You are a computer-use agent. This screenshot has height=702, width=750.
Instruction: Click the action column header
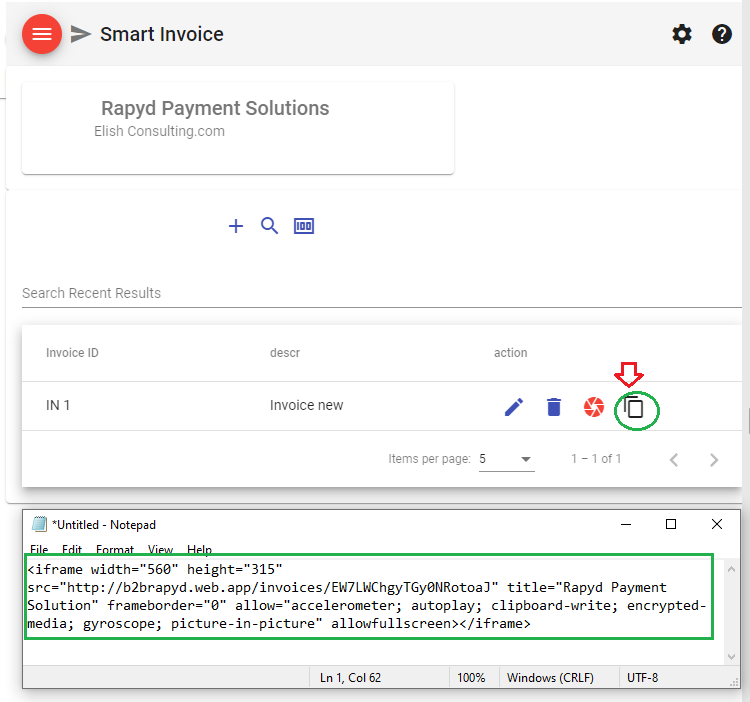510,353
